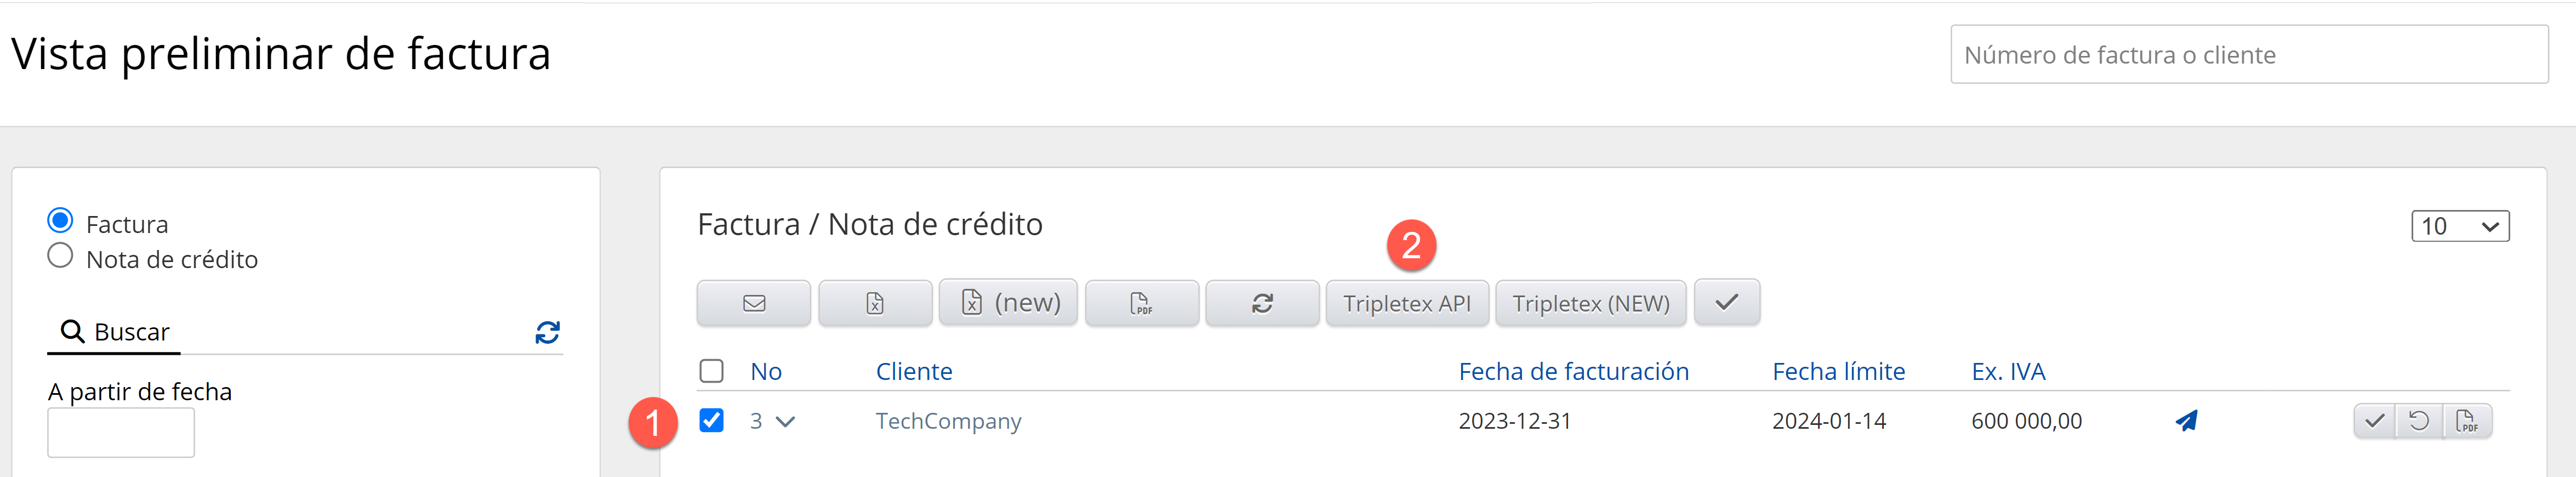Click the undo arrow in TechCompany row
The image size is (2576, 477).
[2419, 421]
